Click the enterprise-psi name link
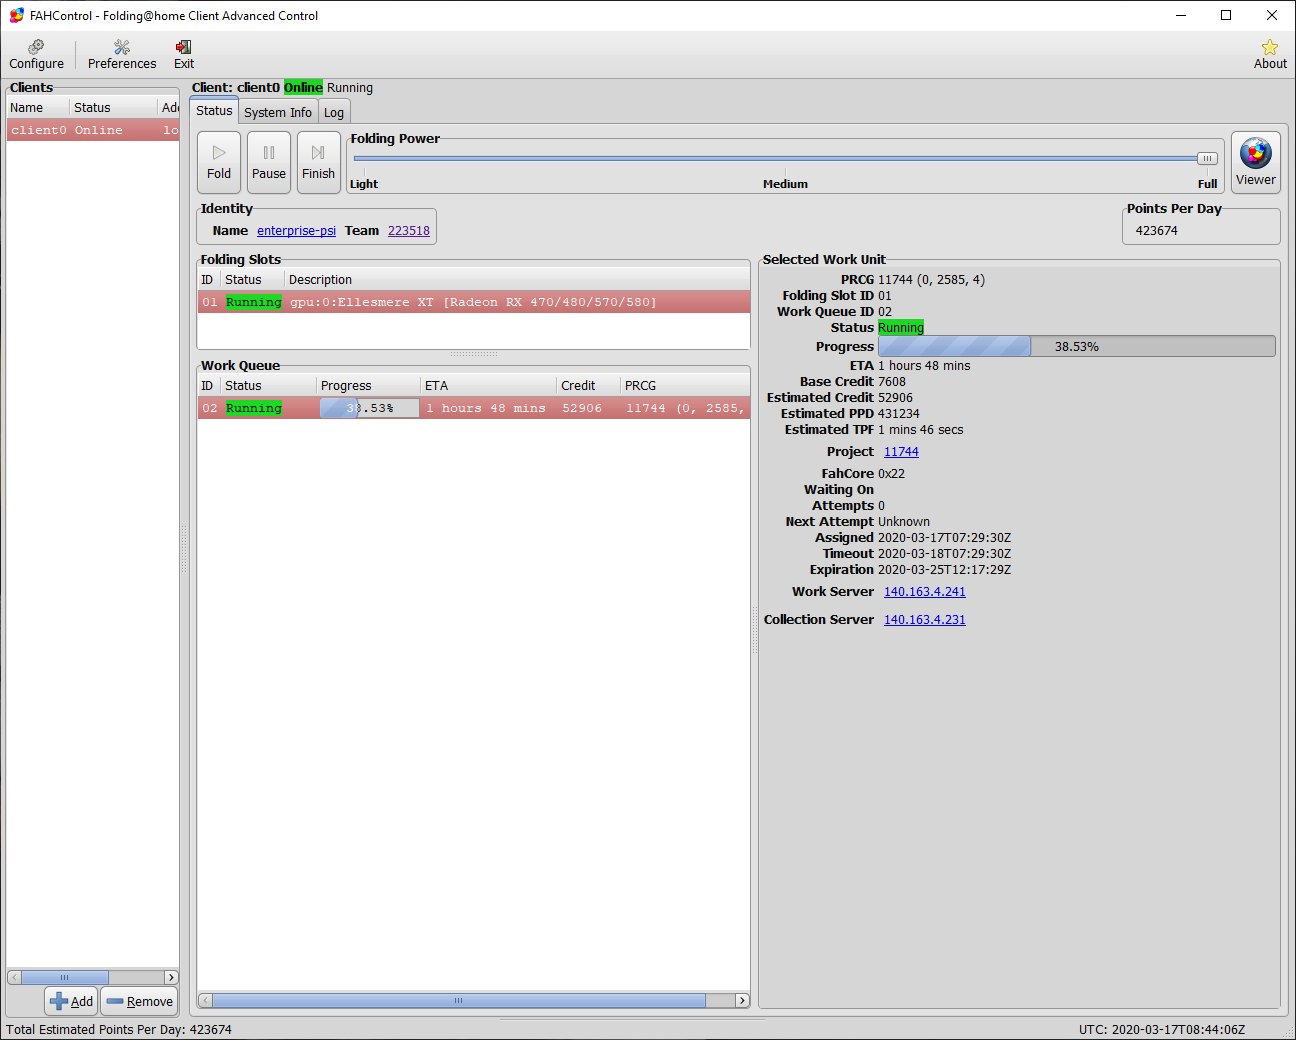 (x=296, y=231)
